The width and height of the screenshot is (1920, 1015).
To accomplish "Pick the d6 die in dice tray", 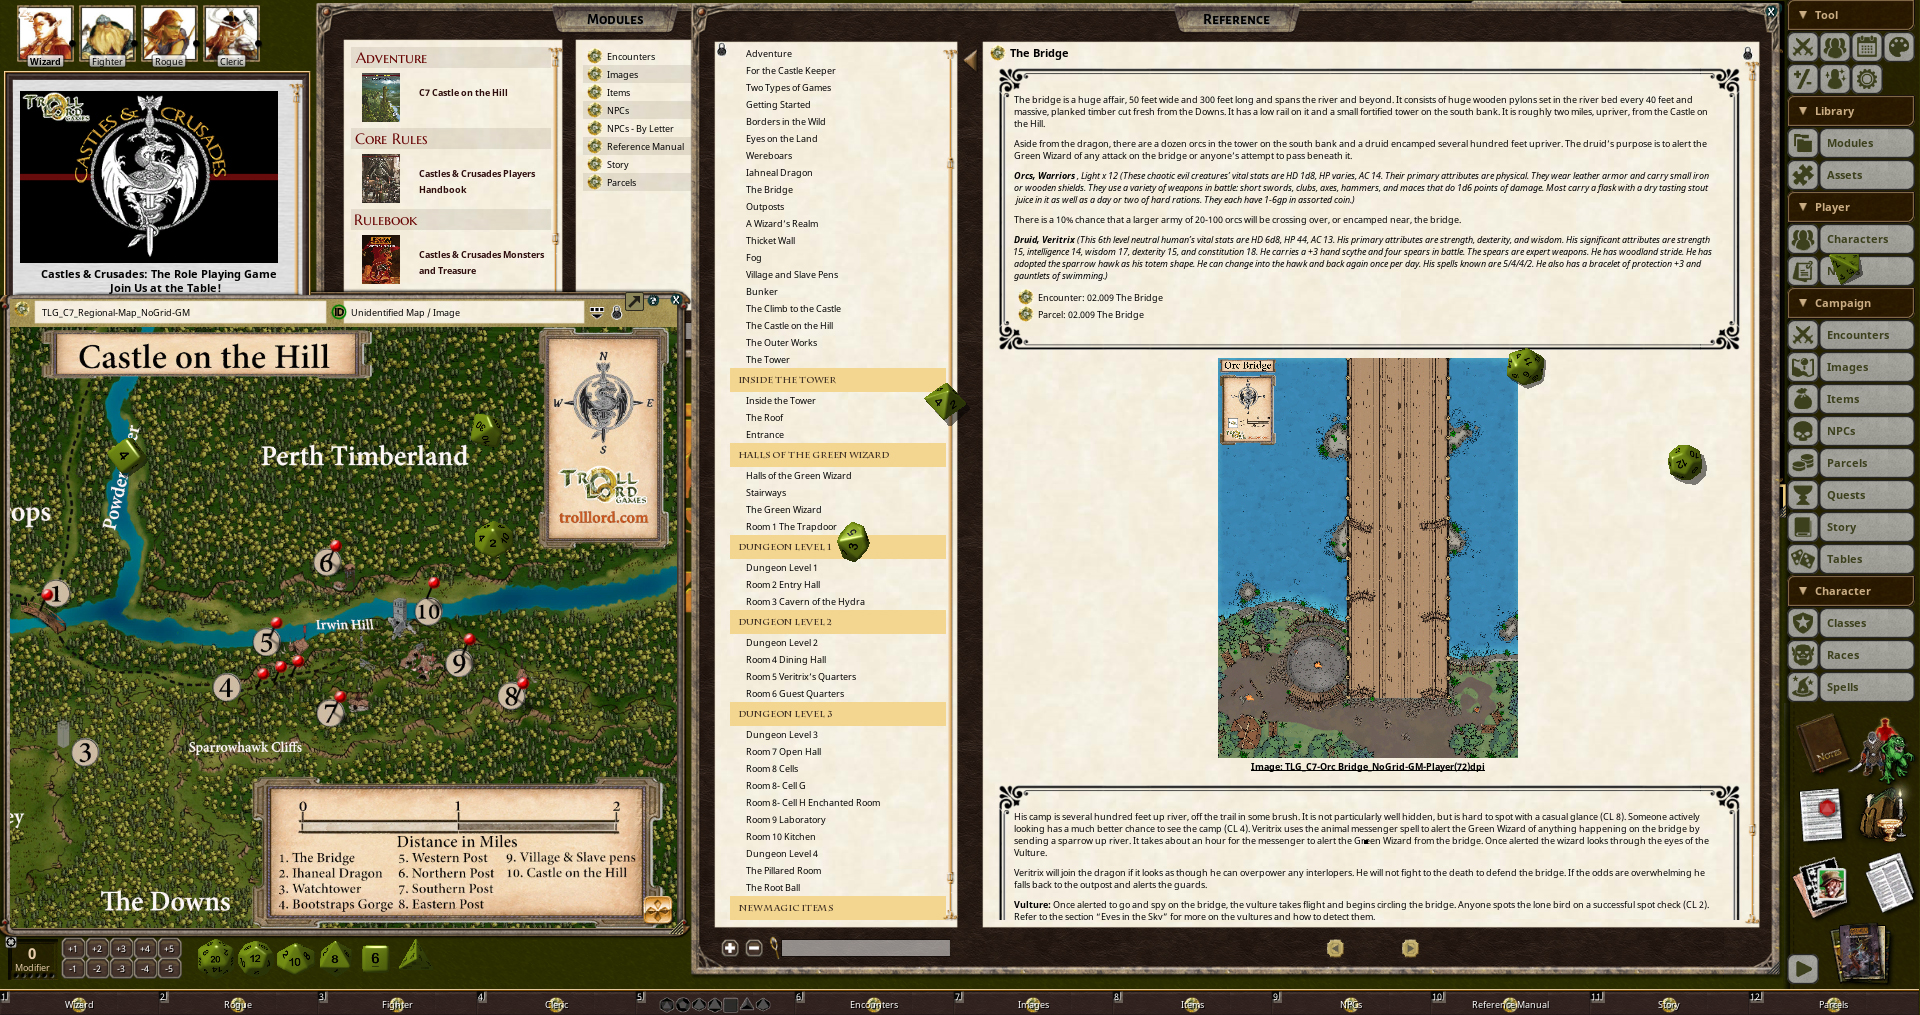I will click(x=375, y=958).
